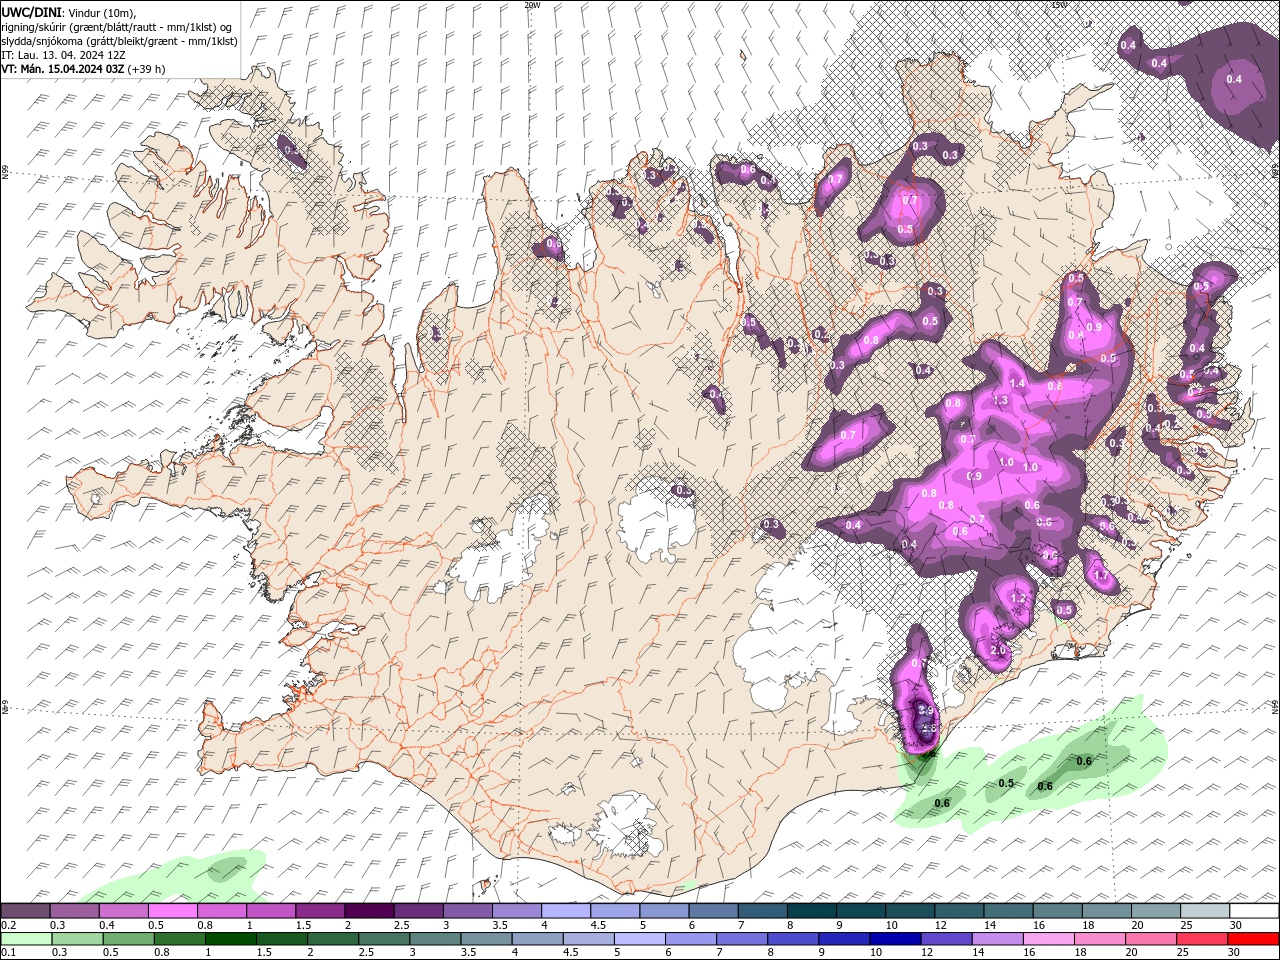Viewport: 1280px width, 960px height.
Task: Pick the 2–2.5 green swatch in the lower legend
Action: pos(333,939)
